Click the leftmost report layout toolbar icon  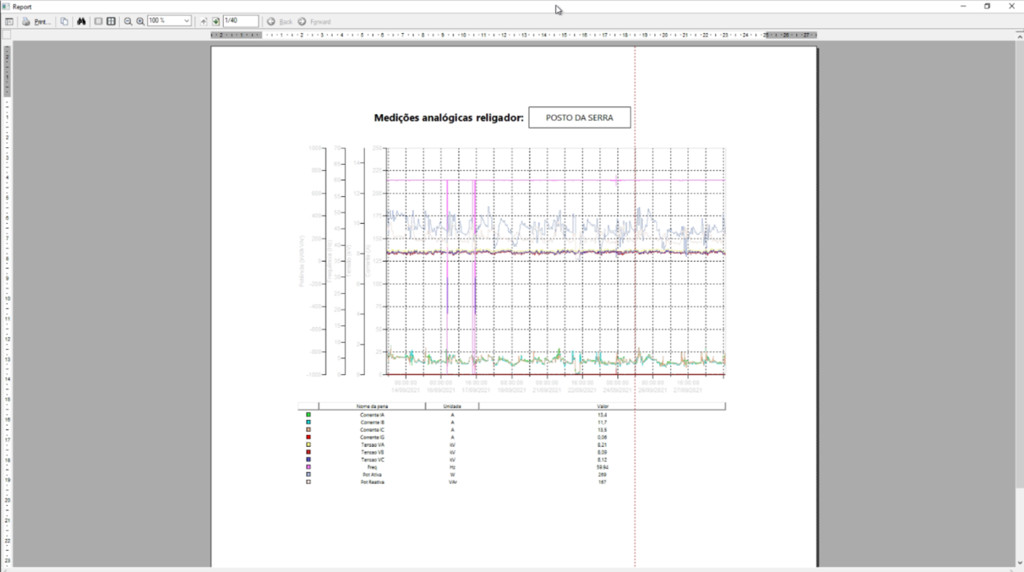(x=9, y=21)
